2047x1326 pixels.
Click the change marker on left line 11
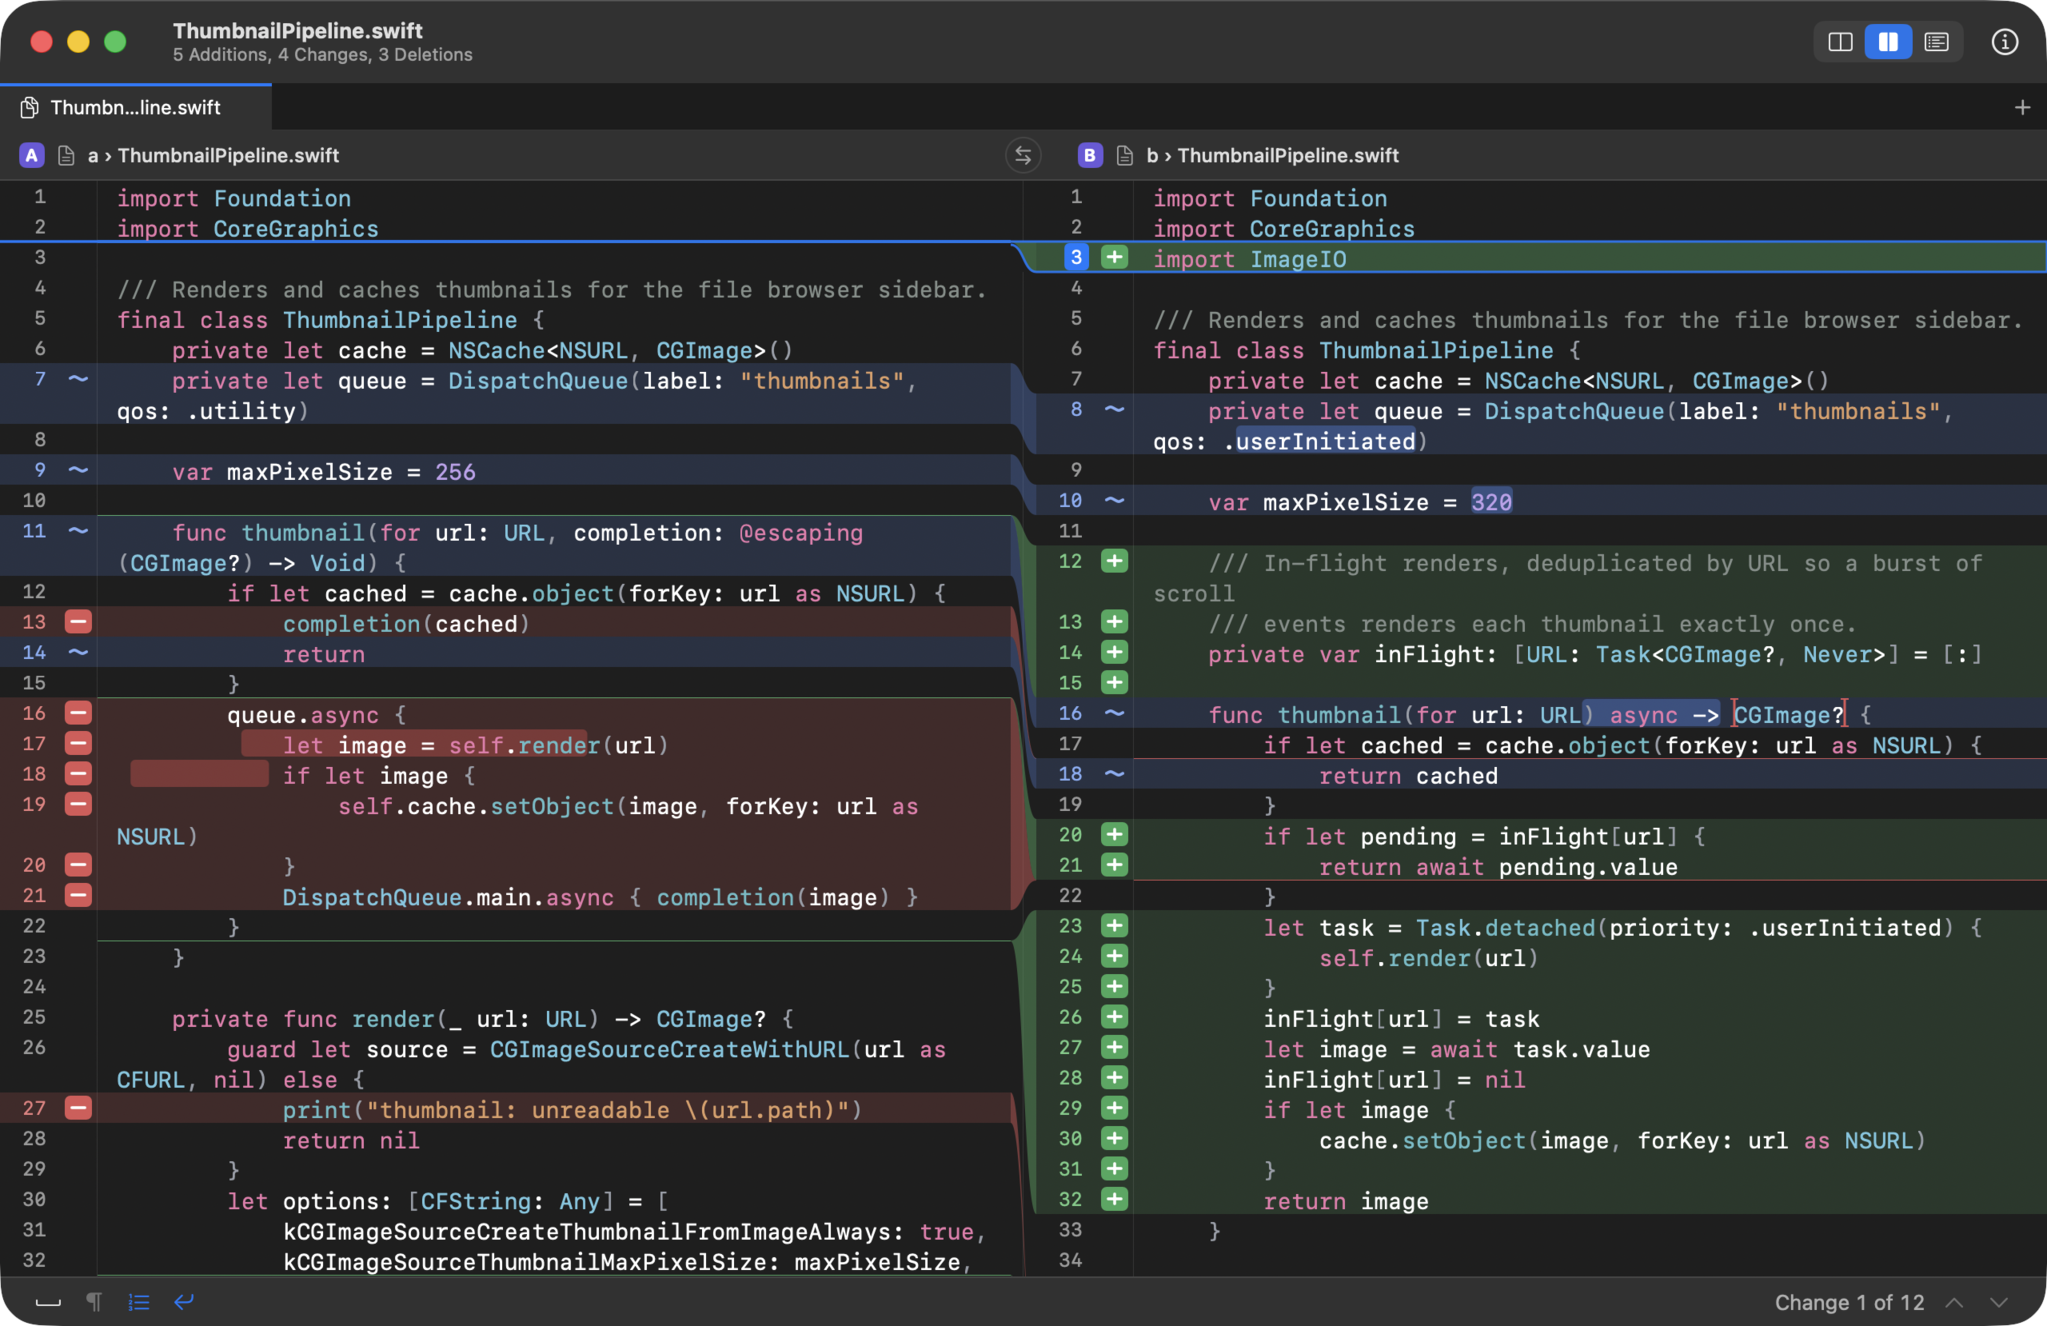pyautogui.click(x=78, y=531)
